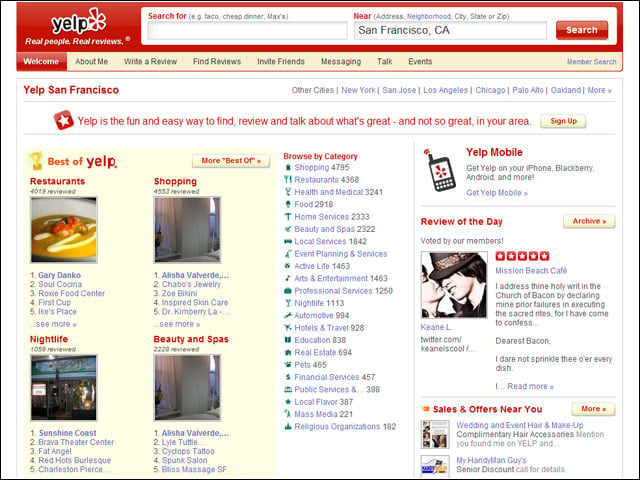This screenshot has width=640, height=480.
Task: Click the Arts & Entertainment music note icon
Action: (x=288, y=278)
